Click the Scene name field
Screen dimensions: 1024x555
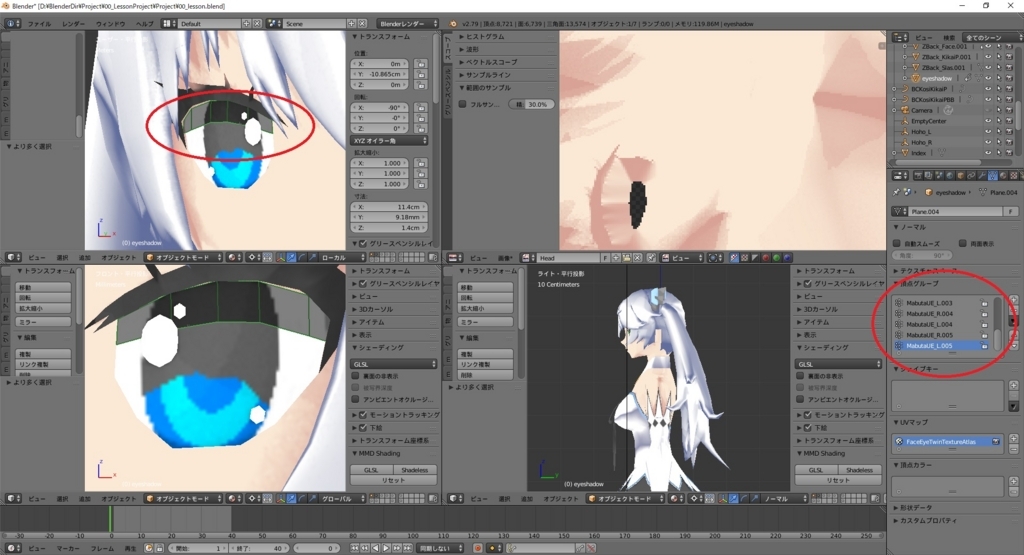(315, 24)
